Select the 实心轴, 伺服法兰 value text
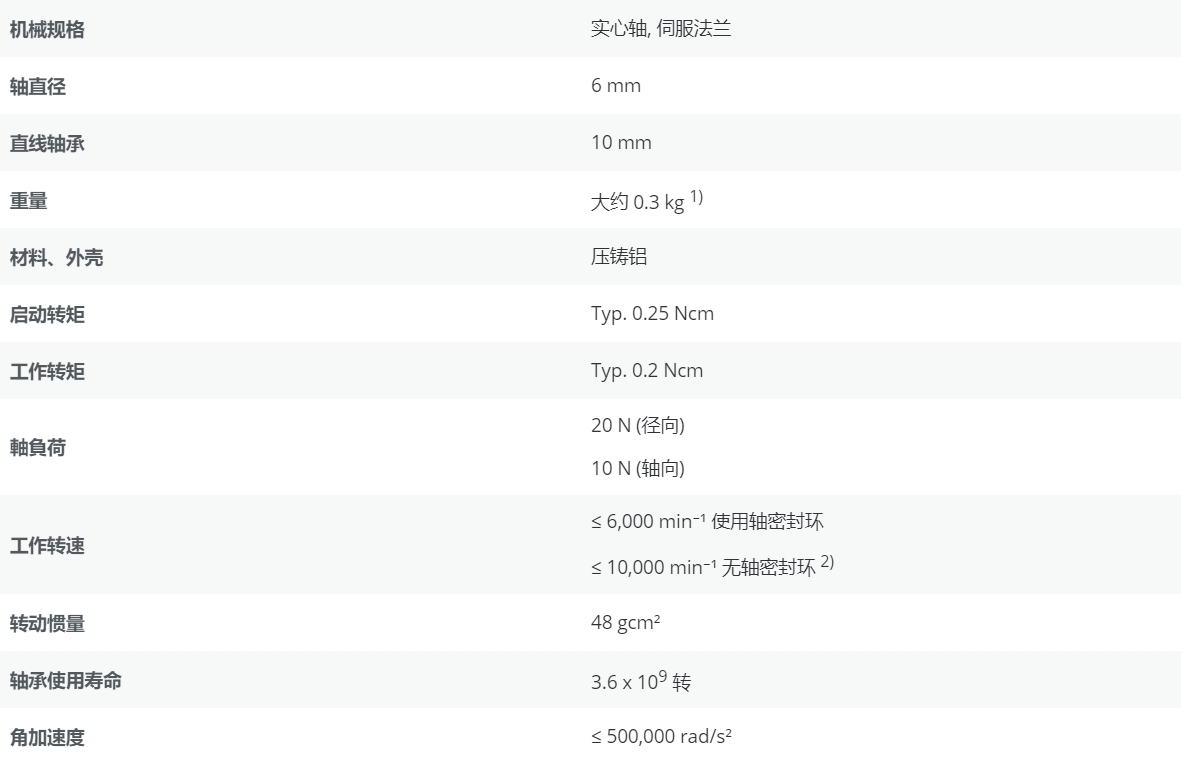The height and width of the screenshot is (765, 1181). point(660,29)
